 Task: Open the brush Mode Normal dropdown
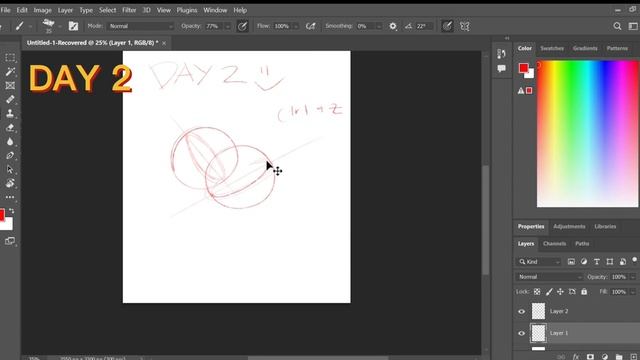[140, 26]
